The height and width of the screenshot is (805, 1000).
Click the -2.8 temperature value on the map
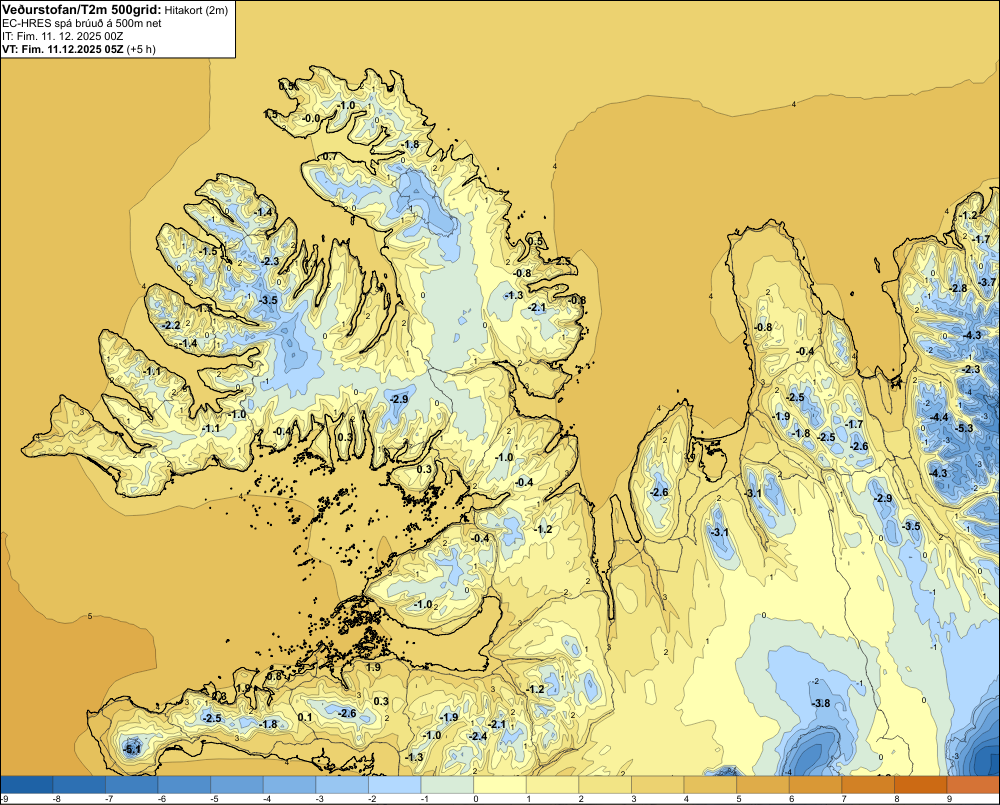(x=958, y=288)
